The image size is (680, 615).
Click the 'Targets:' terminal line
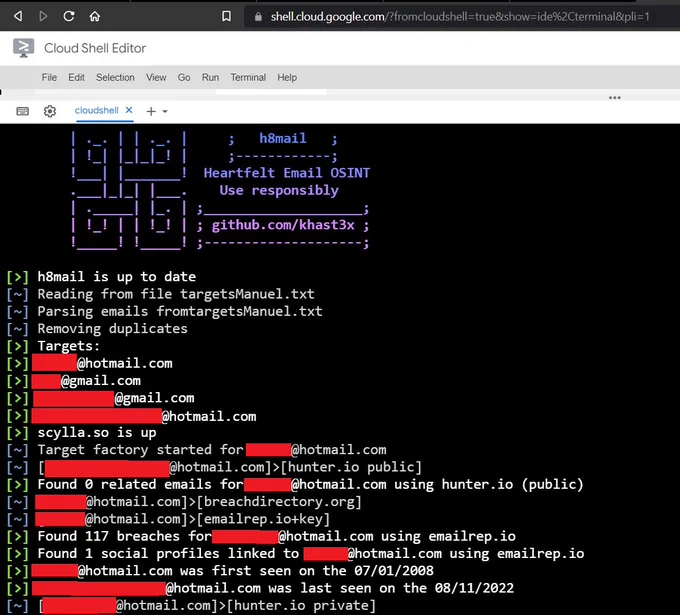coord(69,346)
